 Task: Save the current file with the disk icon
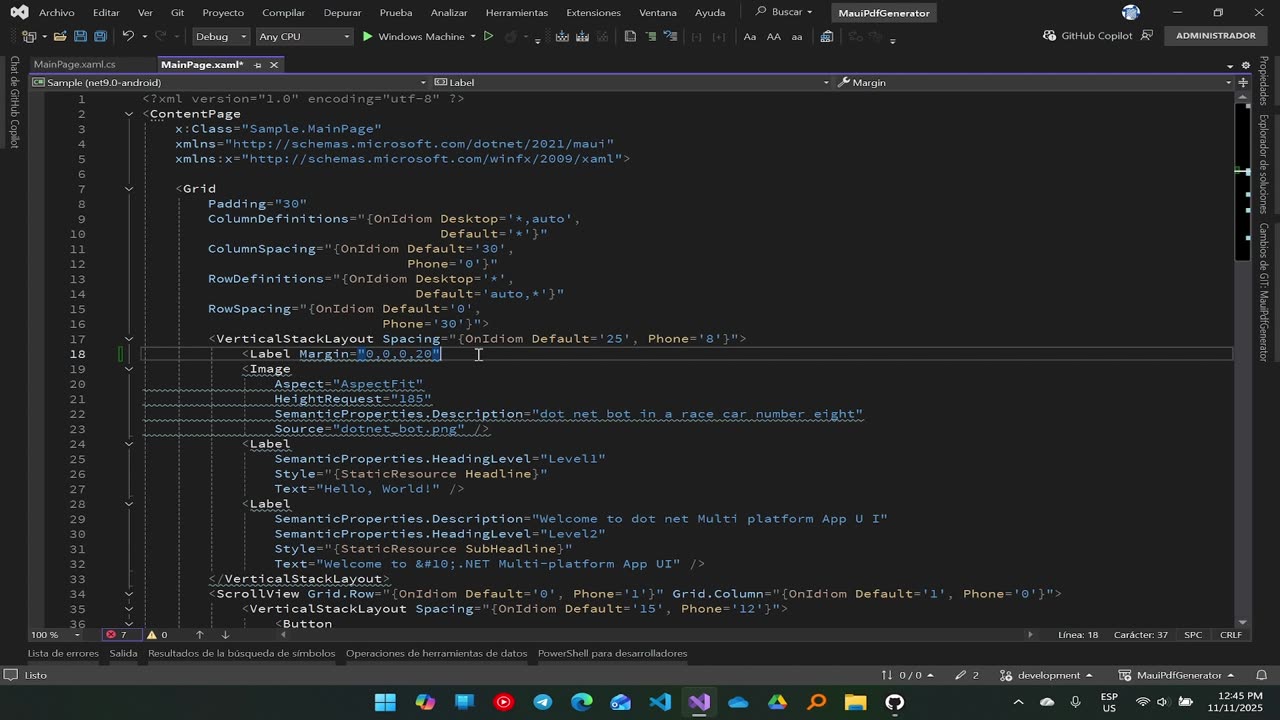(80, 36)
